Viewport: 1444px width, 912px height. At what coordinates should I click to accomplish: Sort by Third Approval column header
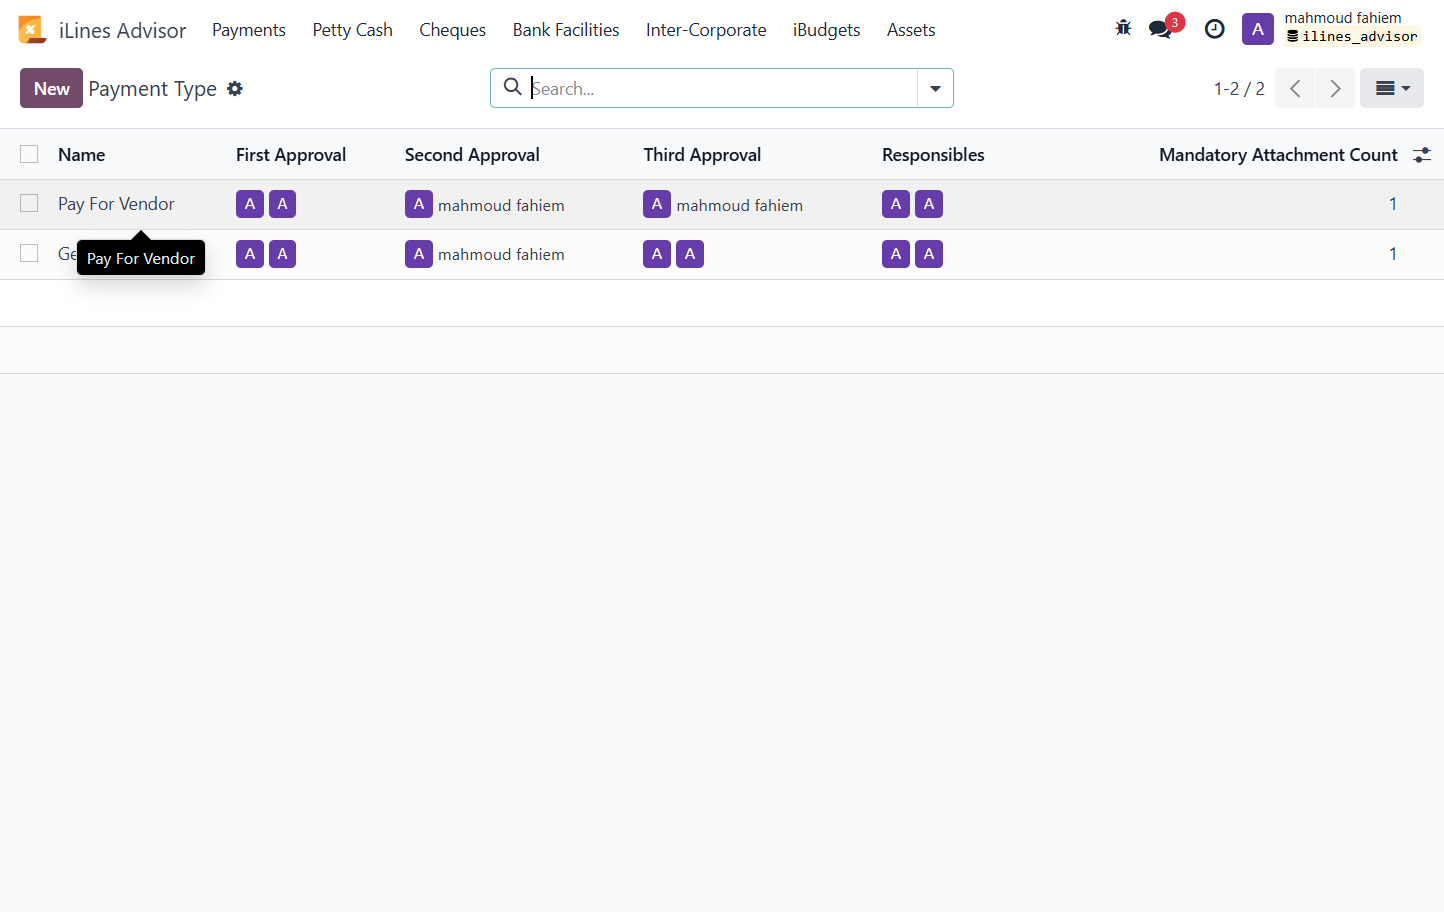click(x=702, y=155)
